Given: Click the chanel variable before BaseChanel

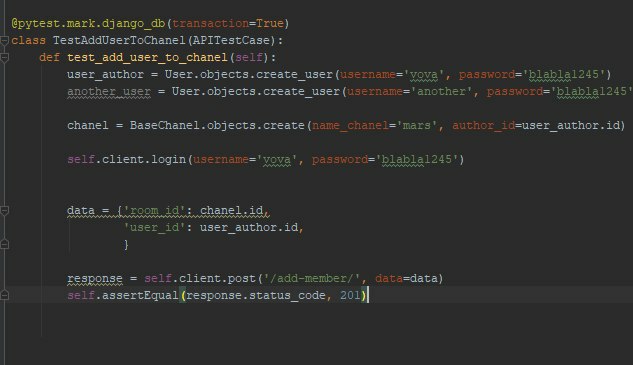Looking at the screenshot, I should [88, 126].
